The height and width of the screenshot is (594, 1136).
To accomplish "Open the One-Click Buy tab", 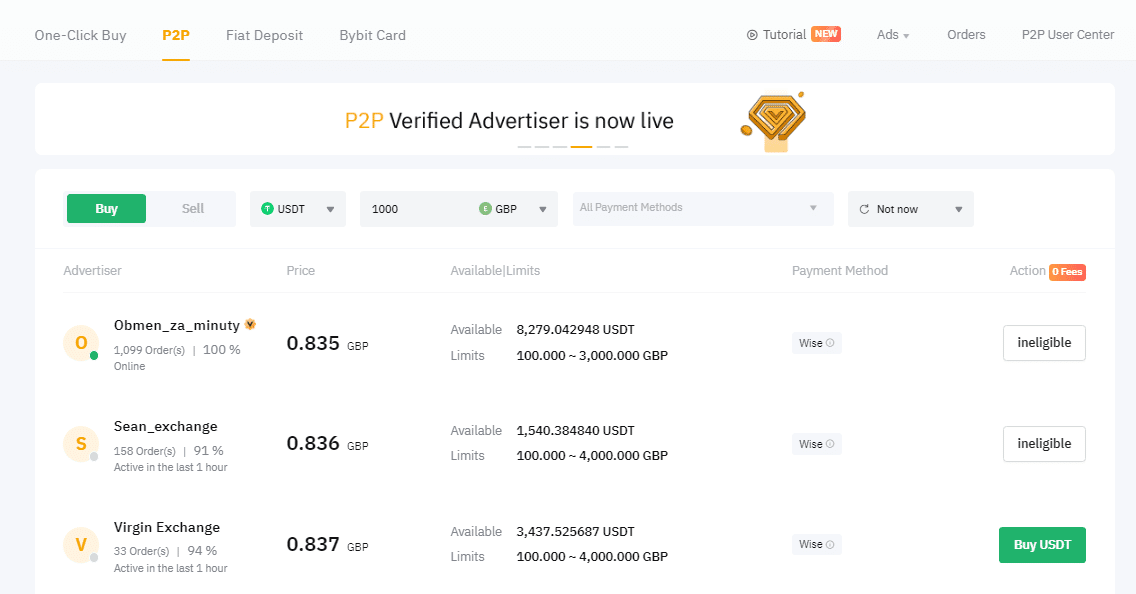I will 80,35.
